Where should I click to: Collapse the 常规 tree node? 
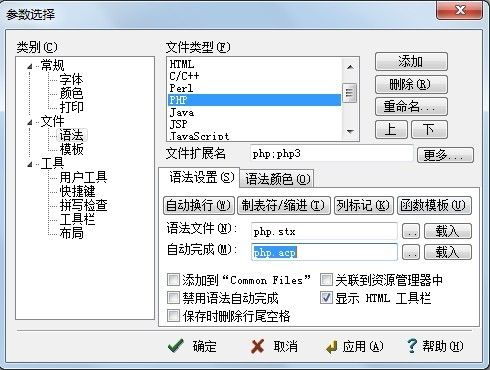[x=30, y=67]
